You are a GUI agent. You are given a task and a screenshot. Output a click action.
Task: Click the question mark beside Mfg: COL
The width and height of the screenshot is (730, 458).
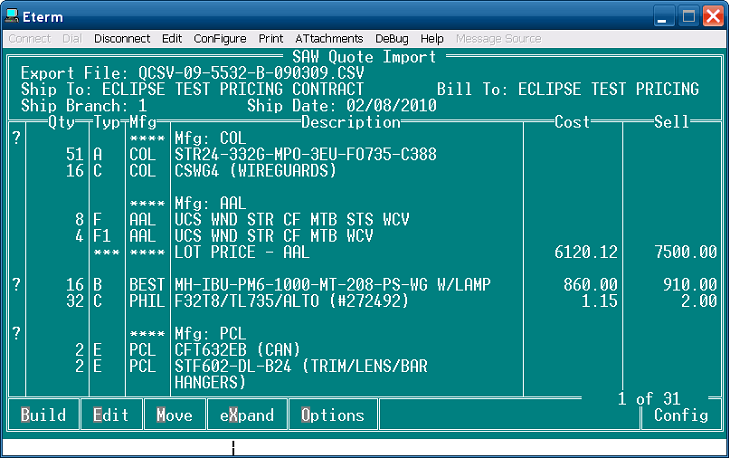pyautogui.click(x=16, y=138)
